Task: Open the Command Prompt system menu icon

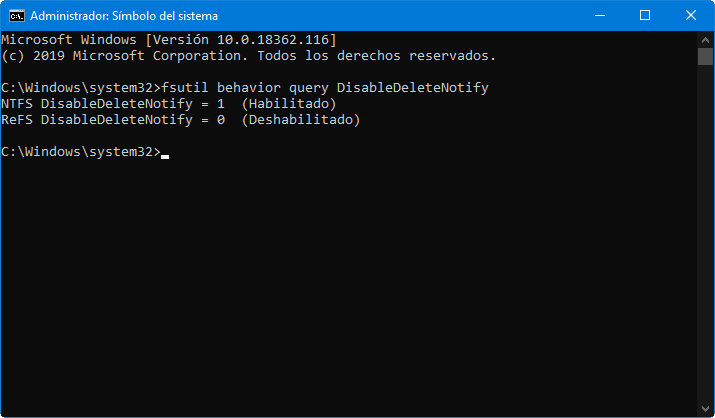Action: 15,16
